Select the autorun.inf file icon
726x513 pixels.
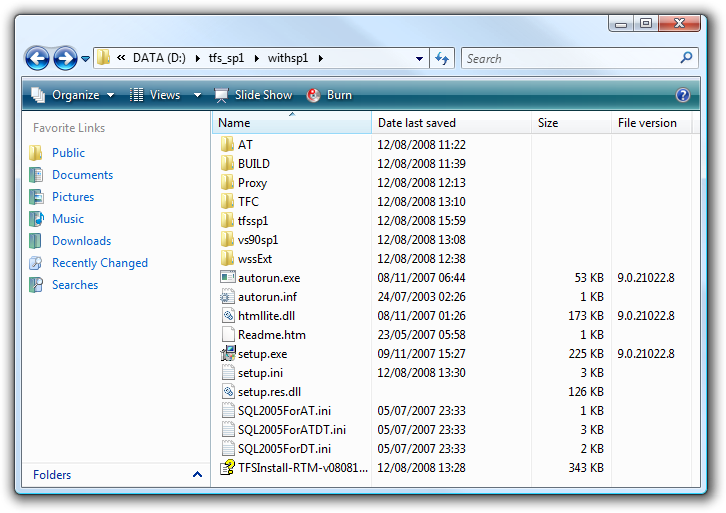click(x=227, y=296)
